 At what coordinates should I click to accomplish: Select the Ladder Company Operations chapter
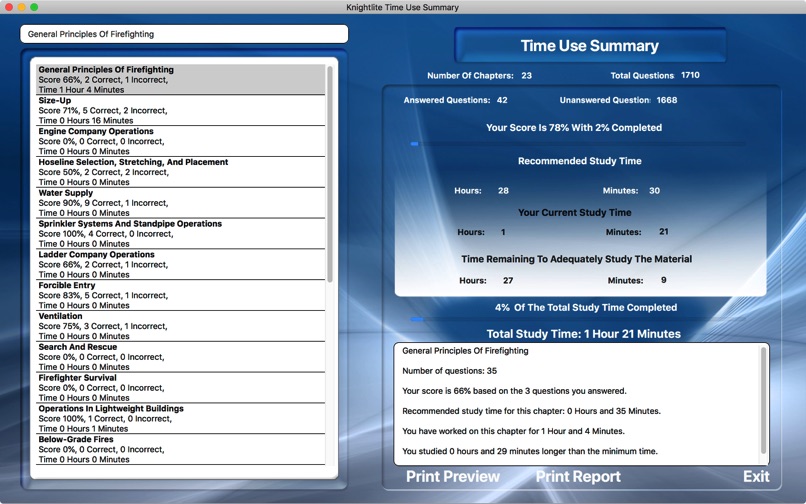pos(180,264)
